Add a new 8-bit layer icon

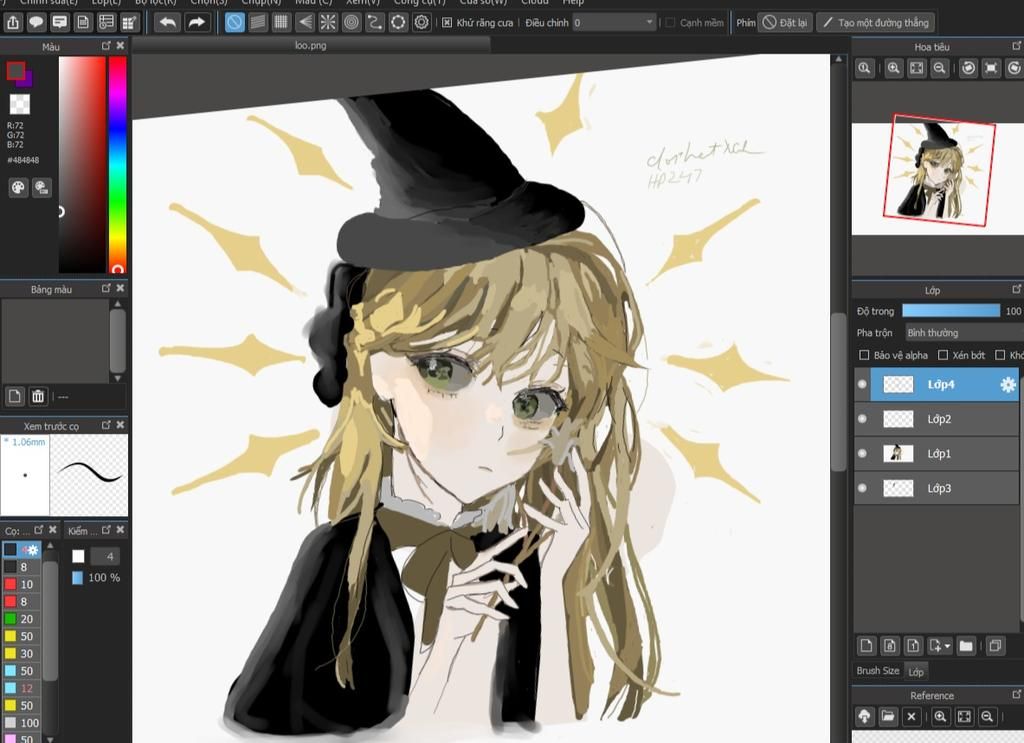[x=889, y=646]
